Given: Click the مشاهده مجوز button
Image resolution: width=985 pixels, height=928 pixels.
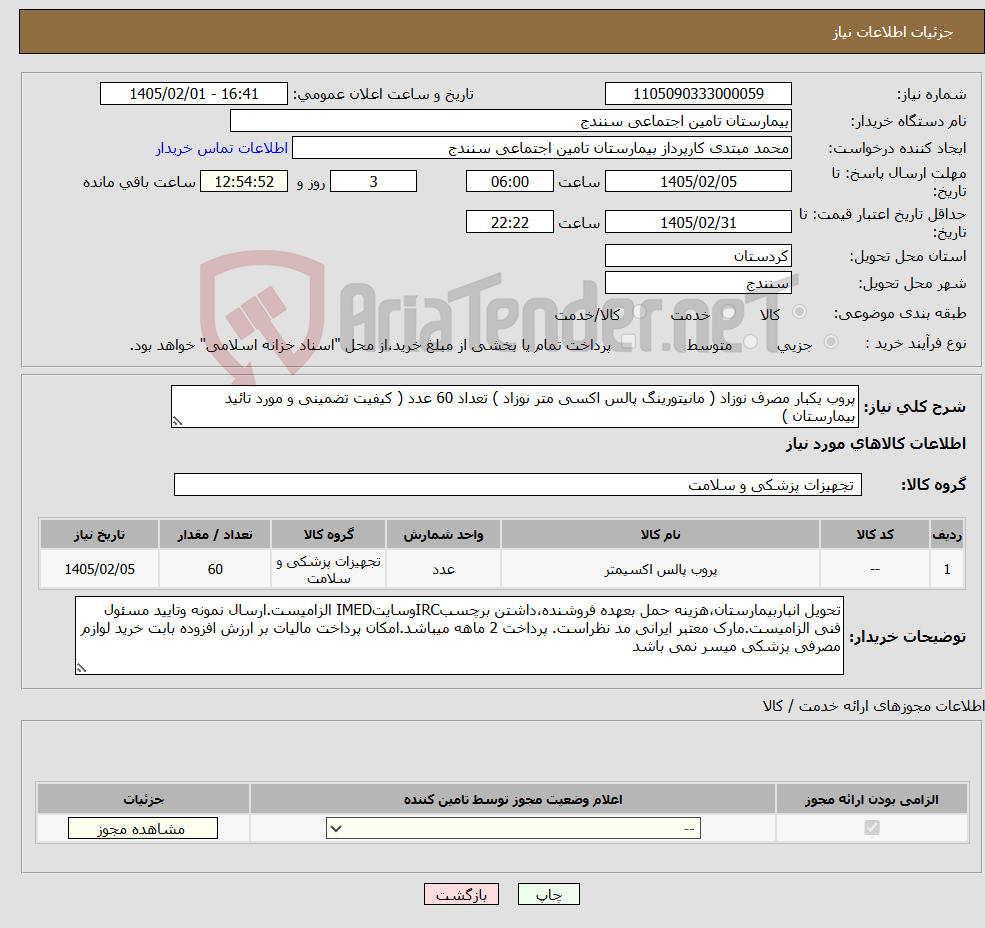Looking at the screenshot, I should pos(143,828).
